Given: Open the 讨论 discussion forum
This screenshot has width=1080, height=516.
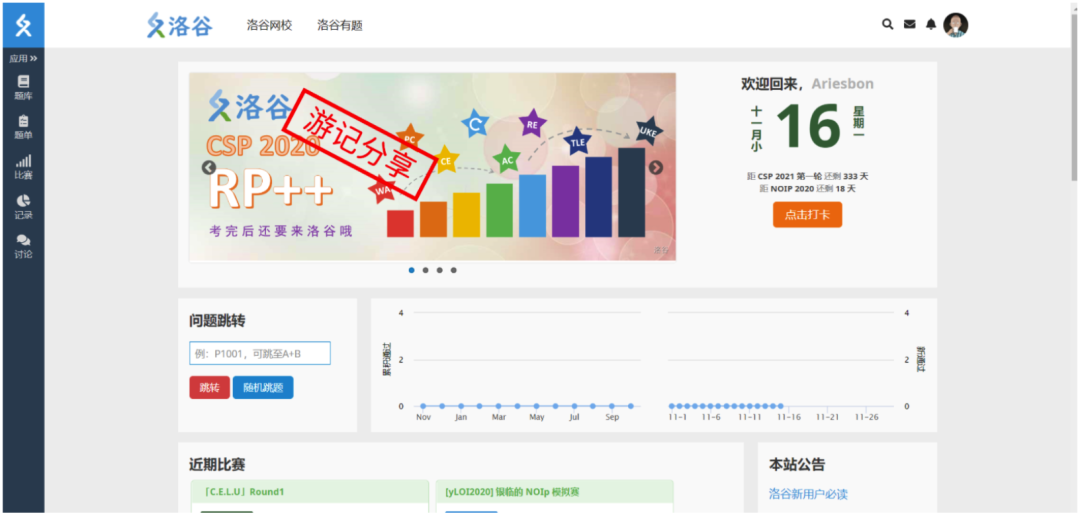Looking at the screenshot, I should pos(23,247).
